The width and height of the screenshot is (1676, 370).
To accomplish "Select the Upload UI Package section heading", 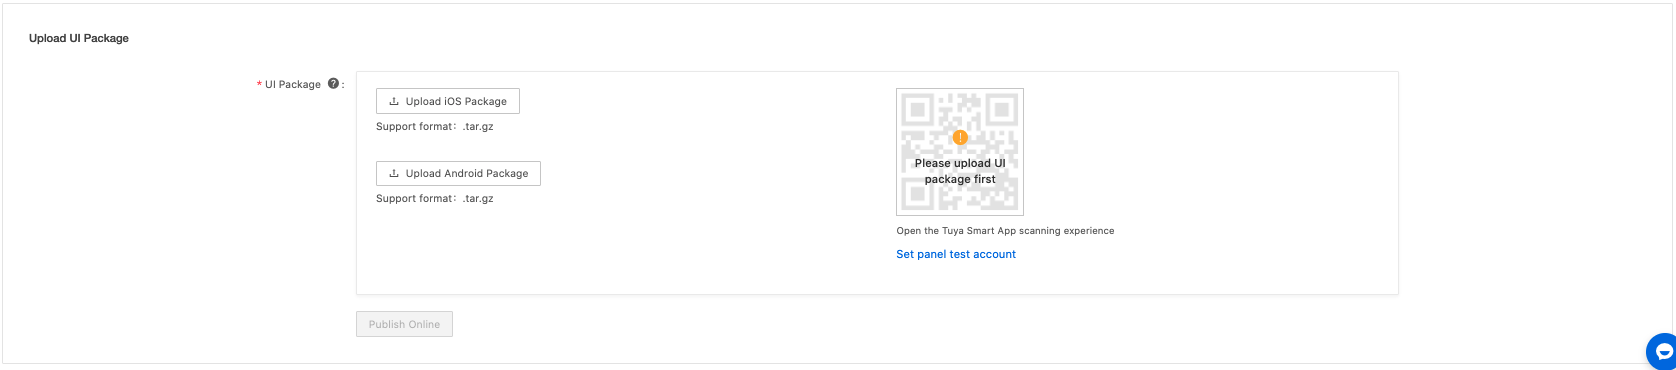I will tap(79, 38).
